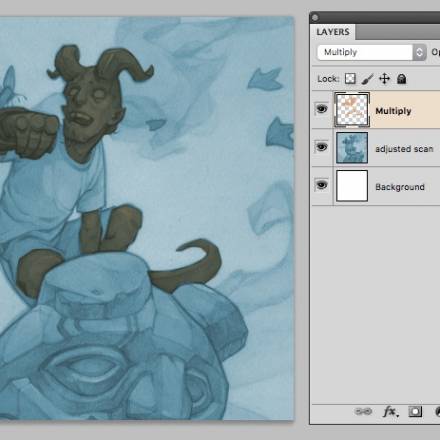
Task: Switch to the LAYERS panel tab
Action: coord(333,32)
